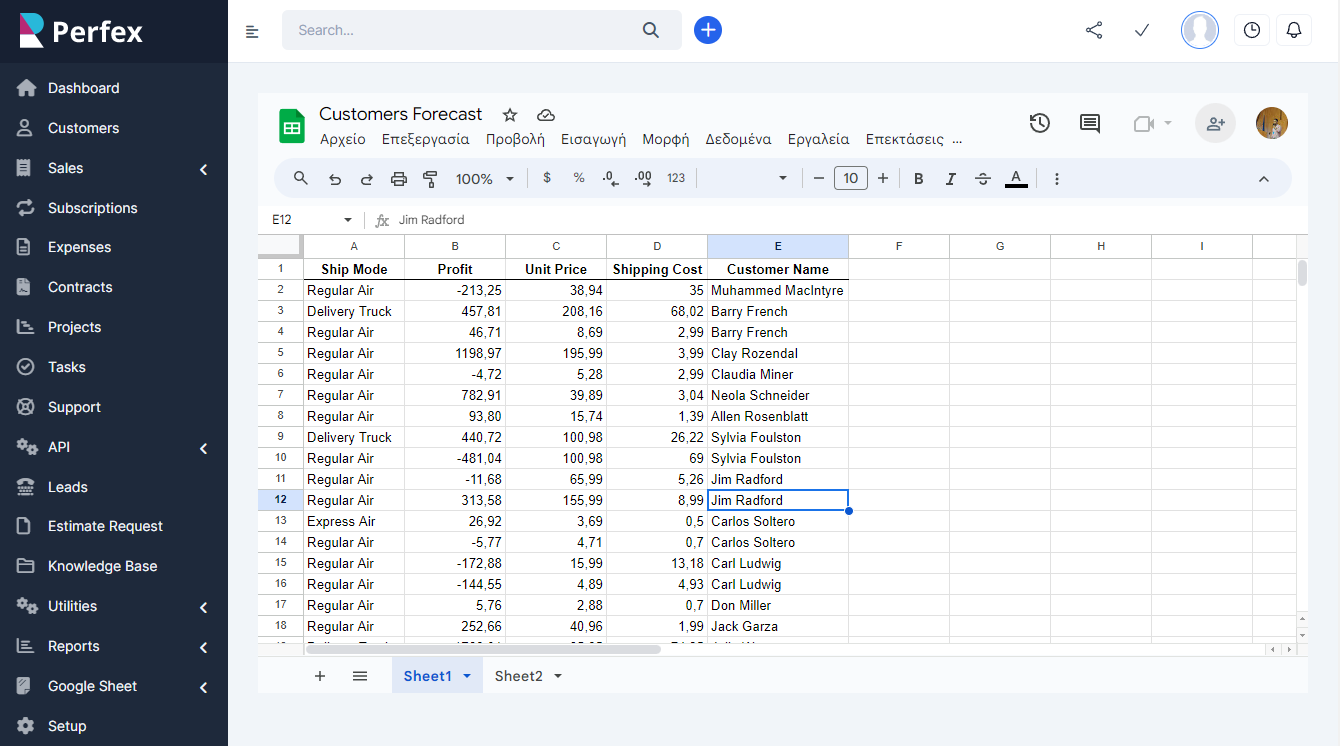Toggle Bold formatting on the selected cell
This screenshot has width=1340, height=746.
[918, 177]
